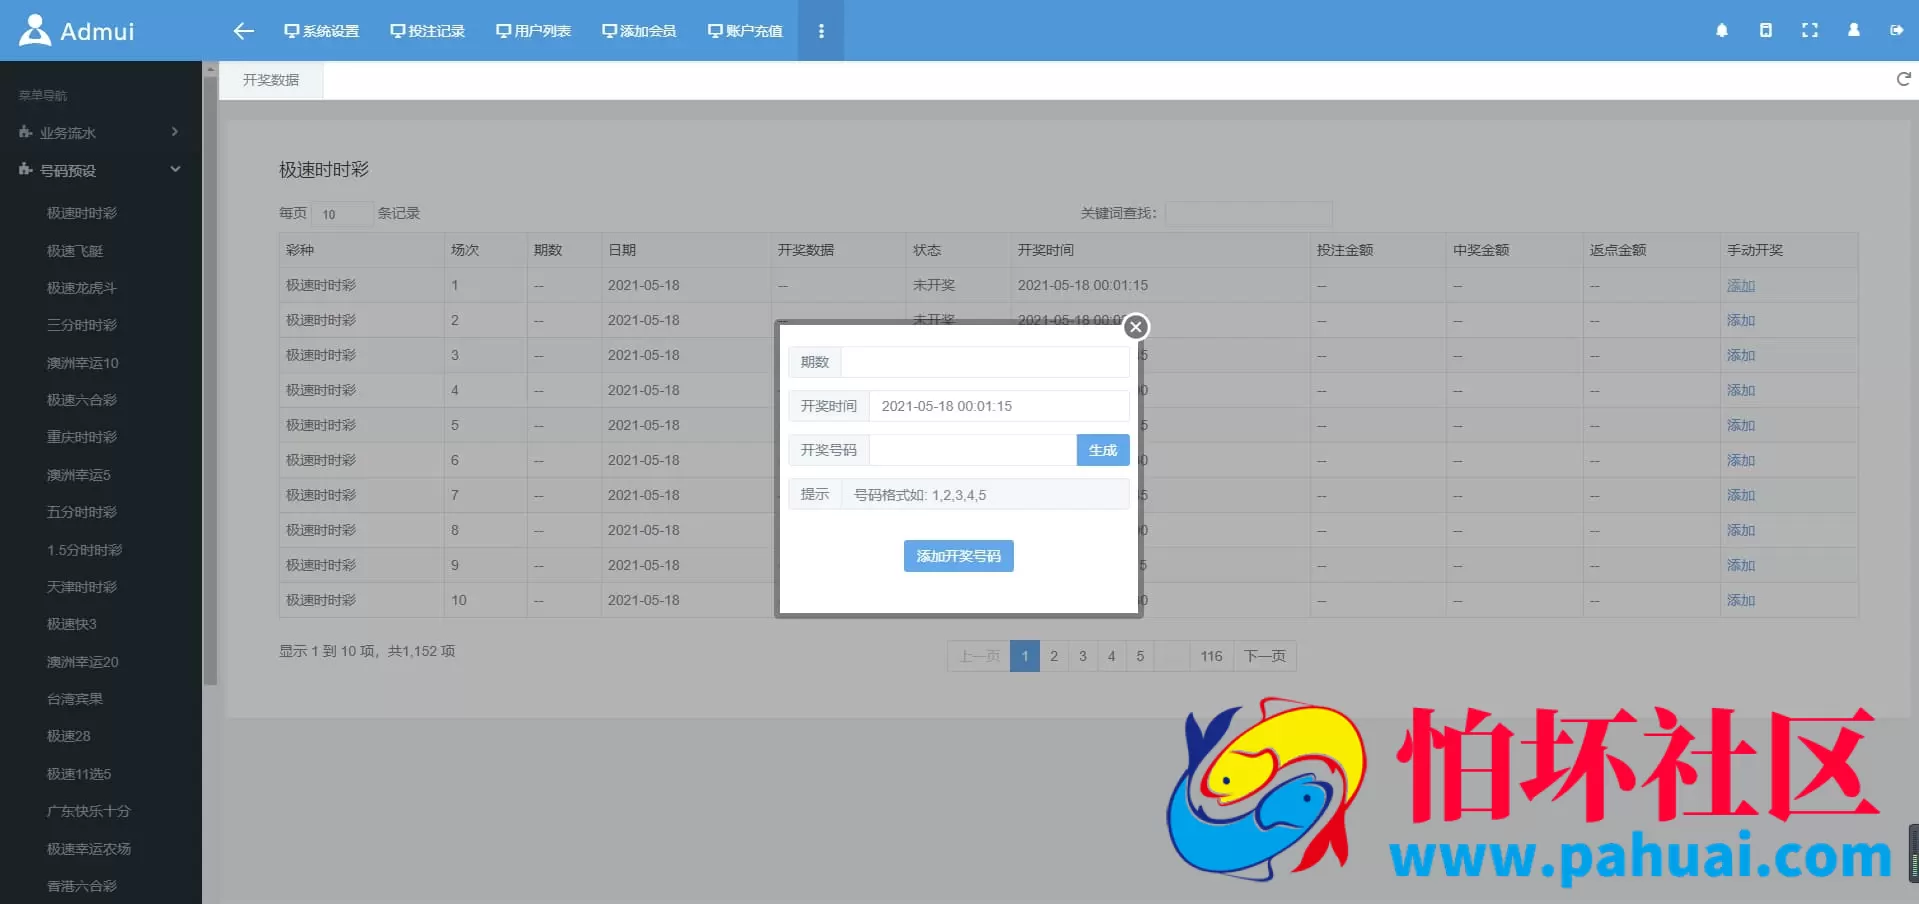1919x904 pixels.
Task: Select the 开奖数据 tab
Action: tap(271, 80)
